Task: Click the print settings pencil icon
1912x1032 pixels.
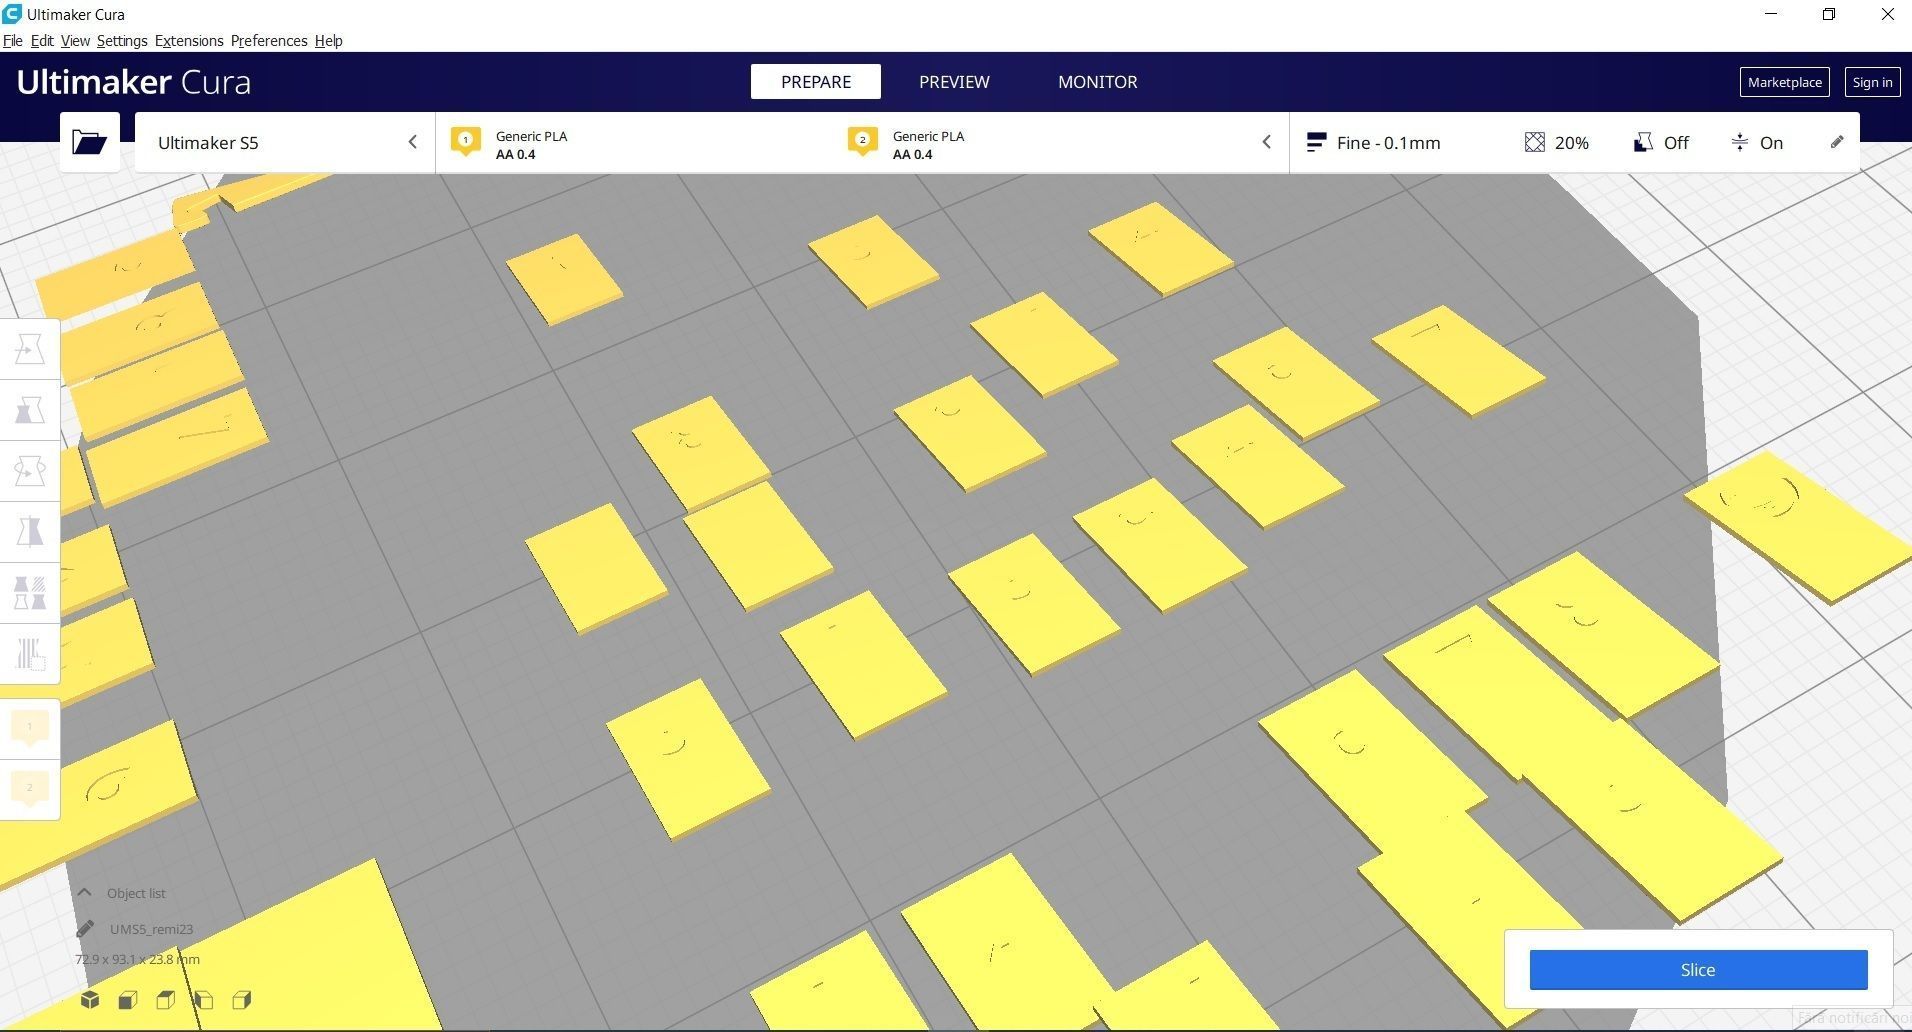Action: (x=1837, y=142)
